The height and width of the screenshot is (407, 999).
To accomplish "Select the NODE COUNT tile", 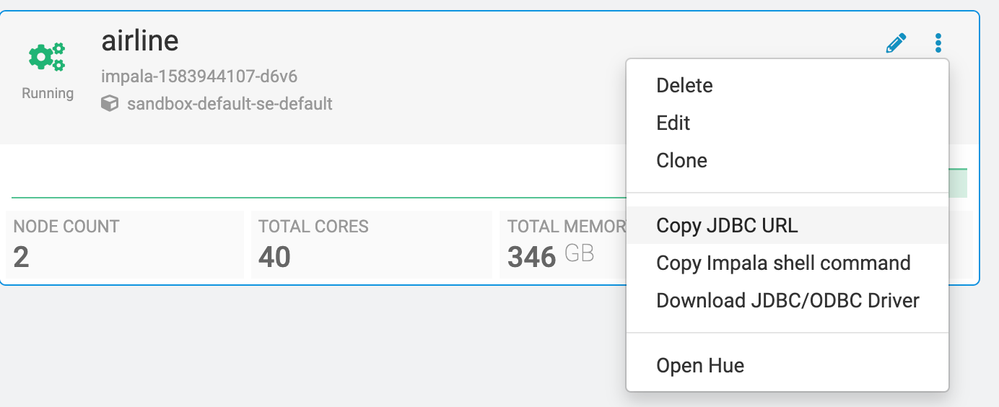I will 125,243.
